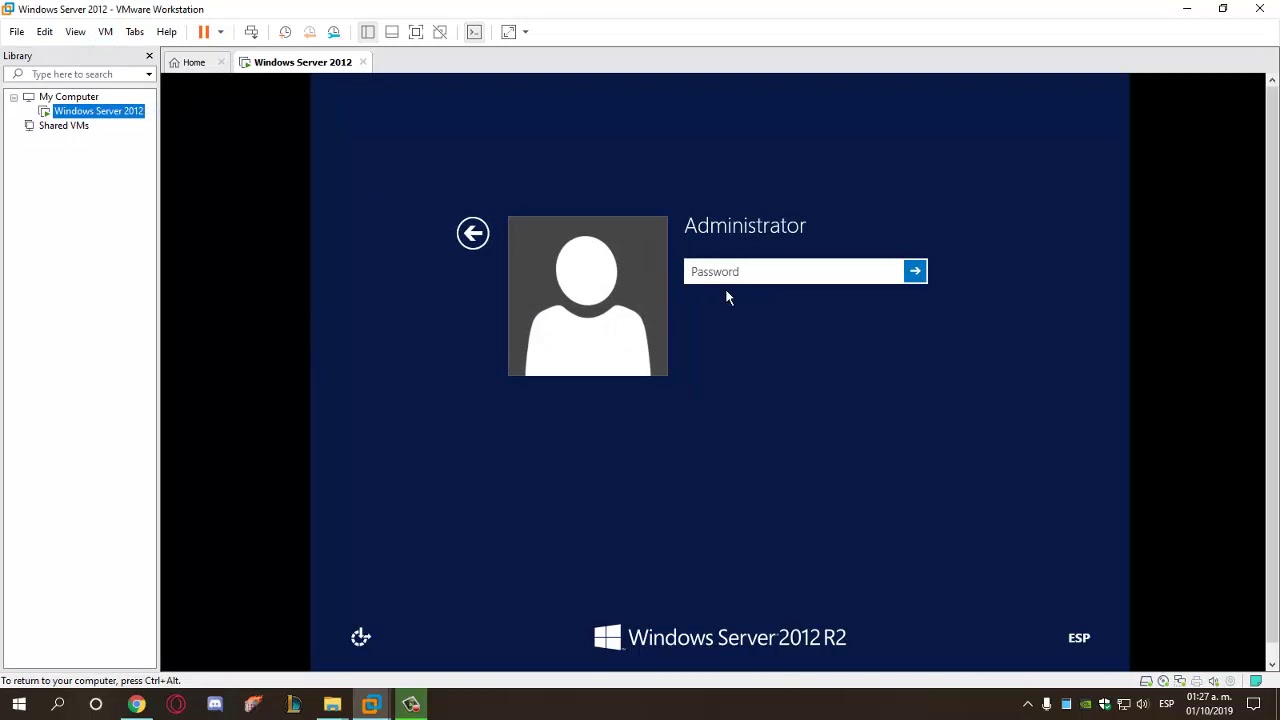Open the Tabs menu
Image resolution: width=1280 pixels, height=720 pixels.
click(x=134, y=32)
